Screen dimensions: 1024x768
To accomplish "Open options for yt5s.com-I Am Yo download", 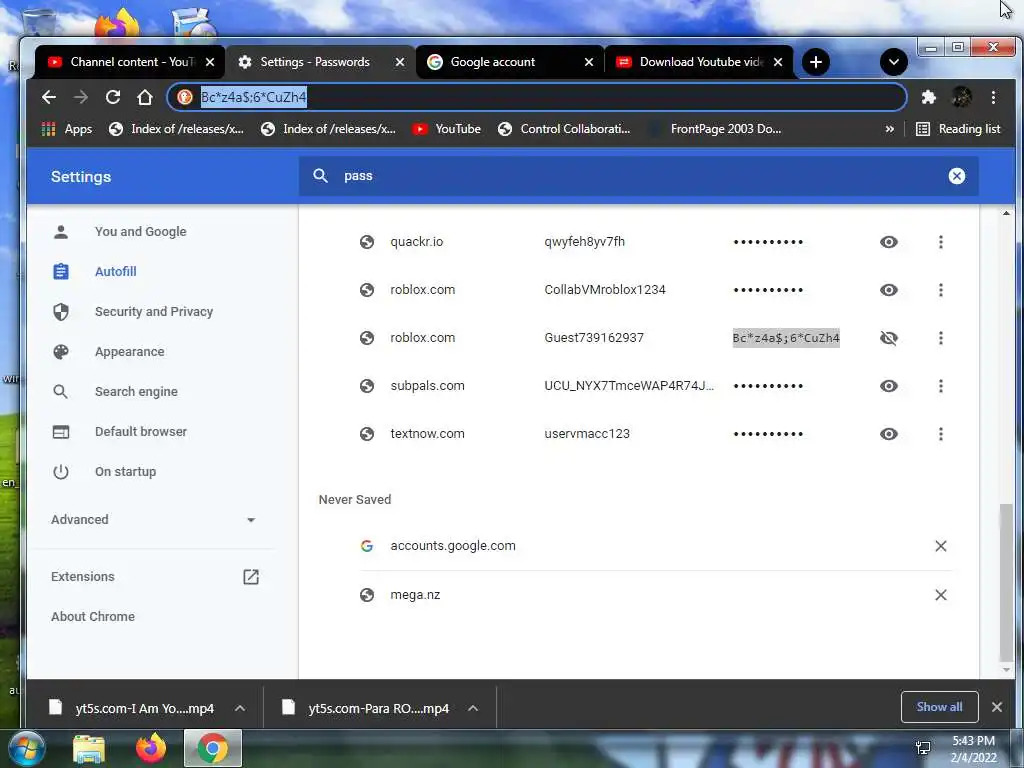I will click(240, 708).
